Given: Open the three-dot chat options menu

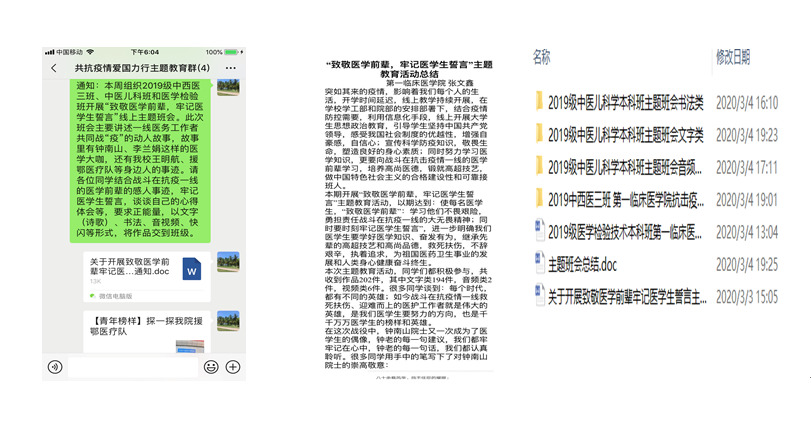Looking at the screenshot, I should pyautogui.click(x=231, y=68).
